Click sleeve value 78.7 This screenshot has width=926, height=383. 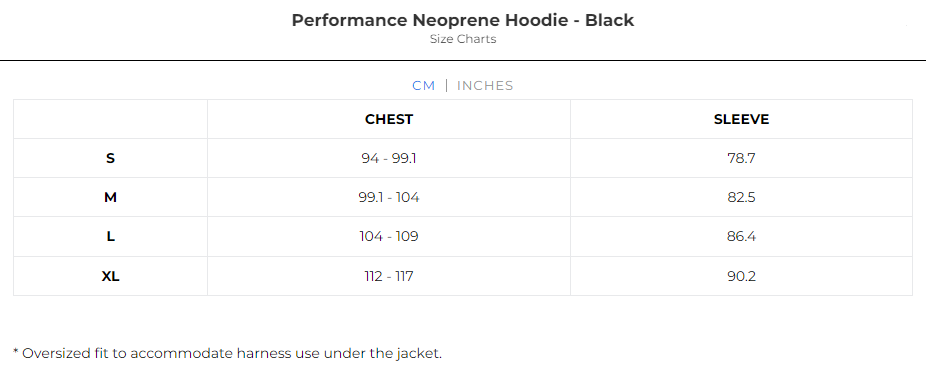click(741, 158)
